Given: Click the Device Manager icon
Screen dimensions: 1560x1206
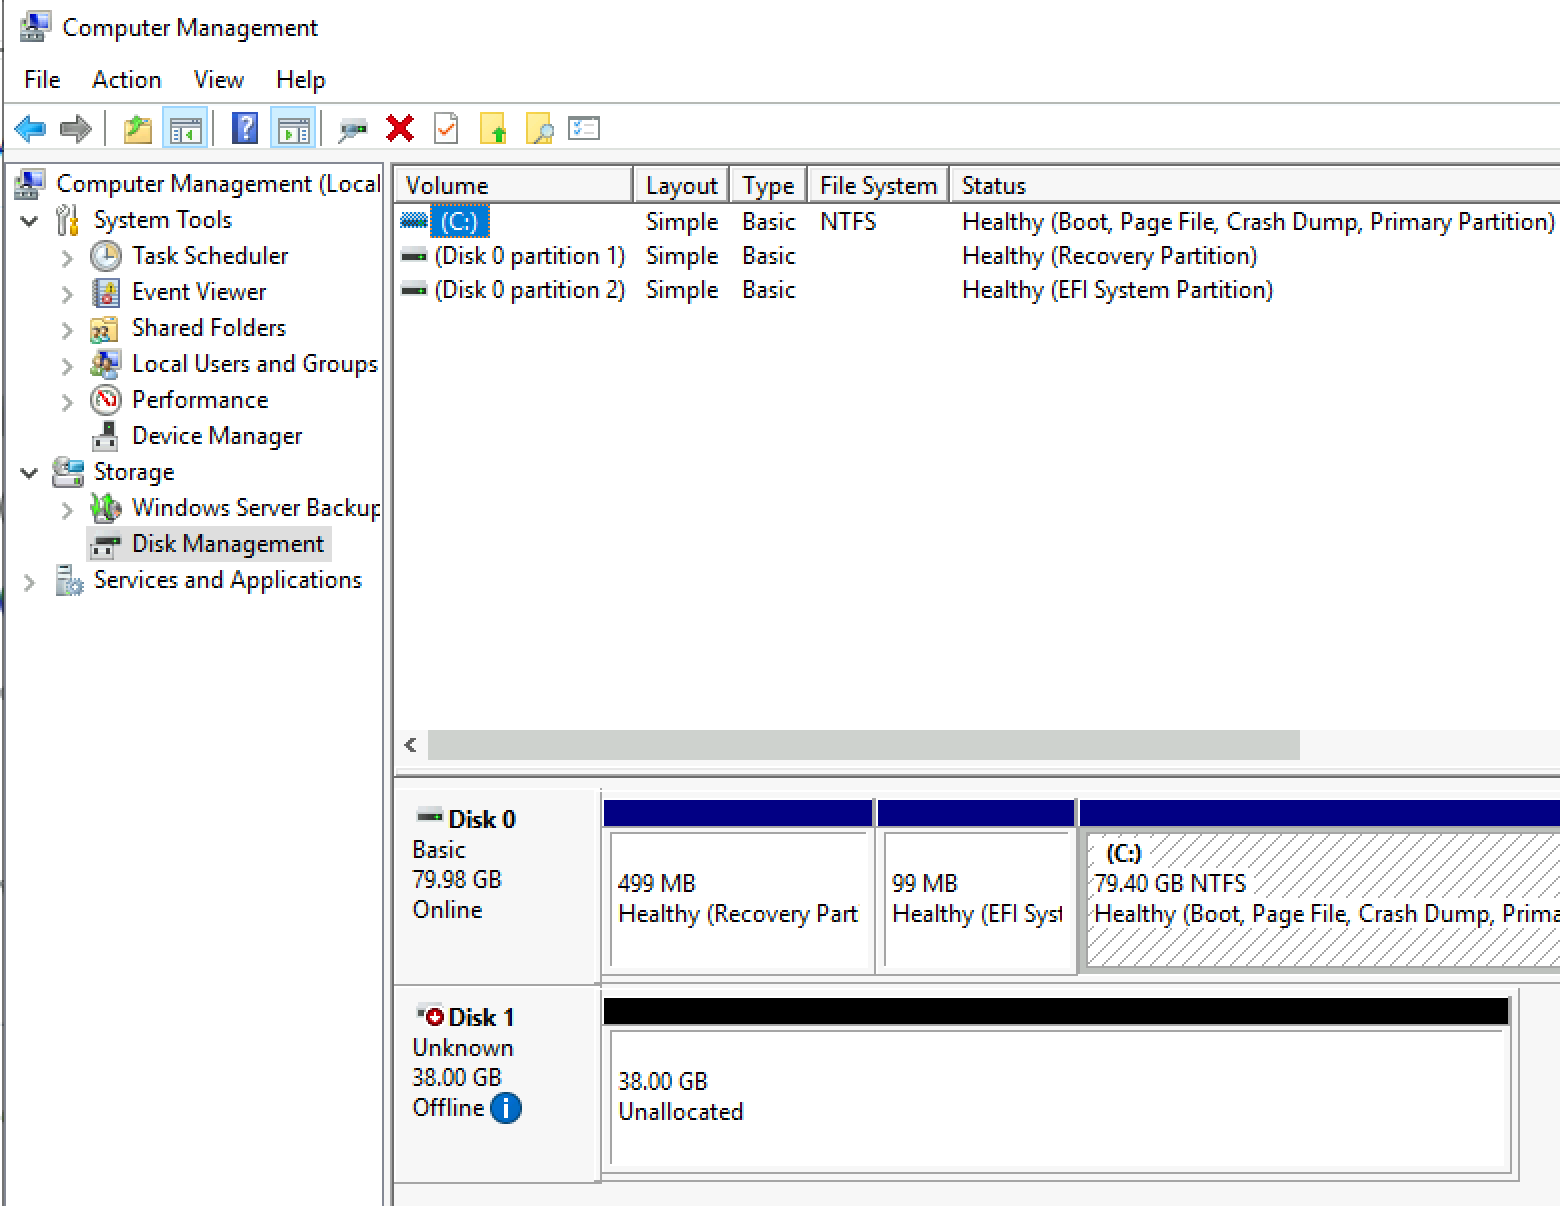Looking at the screenshot, I should (105, 436).
